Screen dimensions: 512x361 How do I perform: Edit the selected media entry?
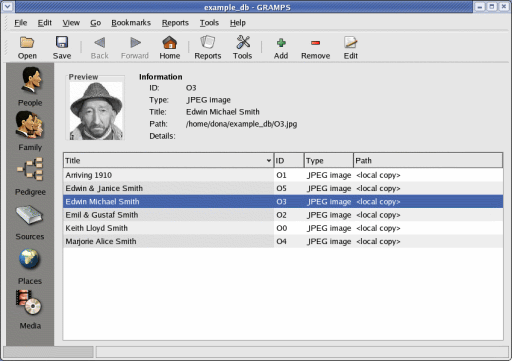(350, 48)
